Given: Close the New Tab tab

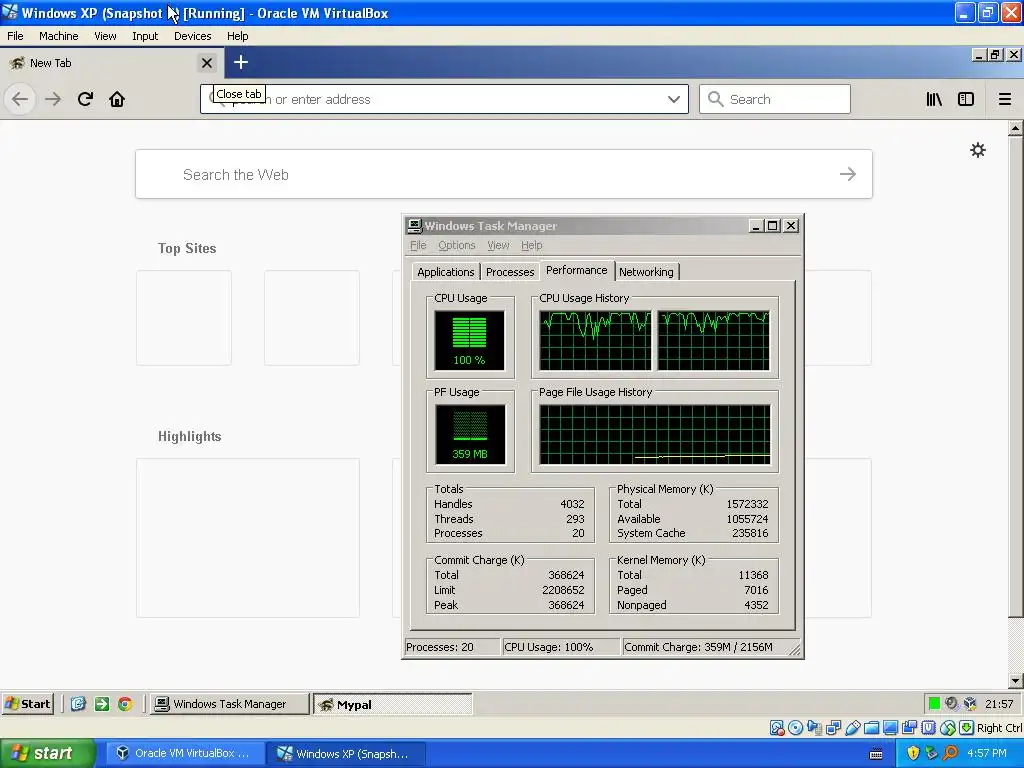Looking at the screenshot, I should [207, 63].
